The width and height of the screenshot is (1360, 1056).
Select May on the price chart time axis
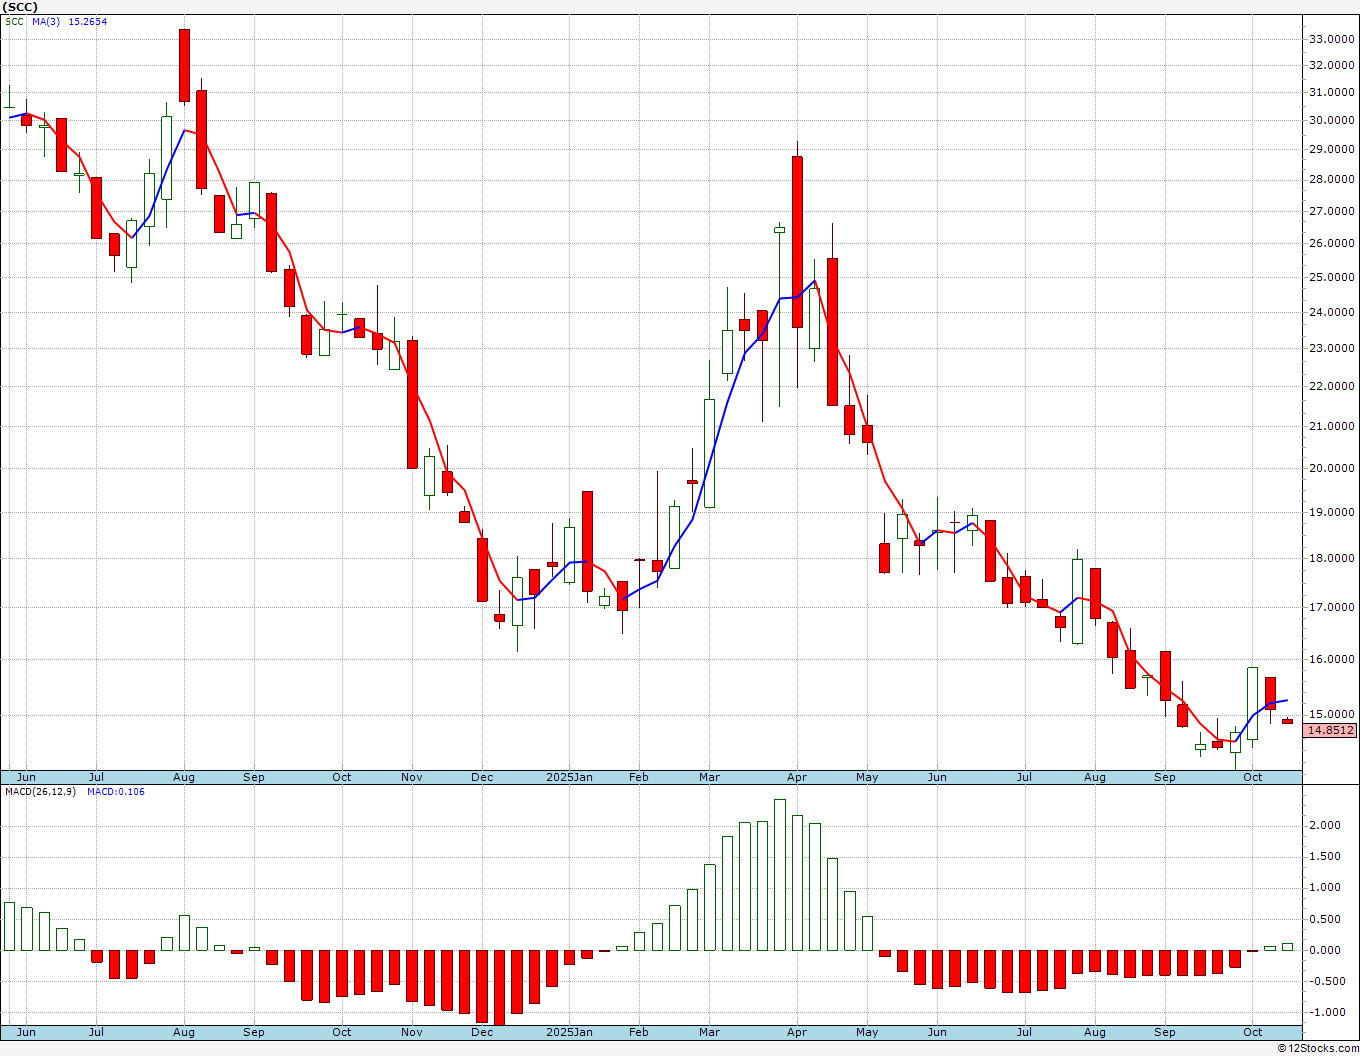(867, 777)
